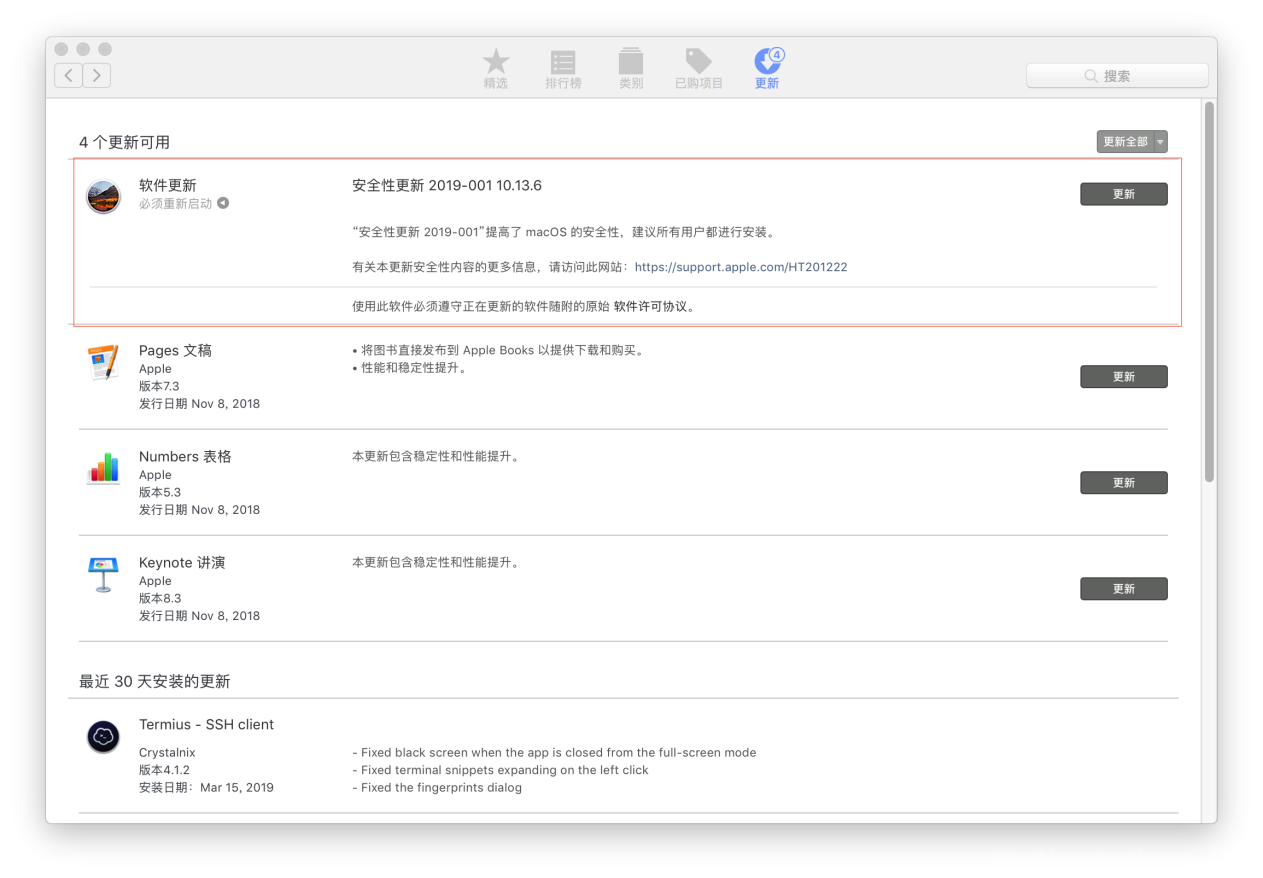The height and width of the screenshot is (878, 1263).
Task: Click the 4 个更新可用 heading
Action: coord(124,142)
